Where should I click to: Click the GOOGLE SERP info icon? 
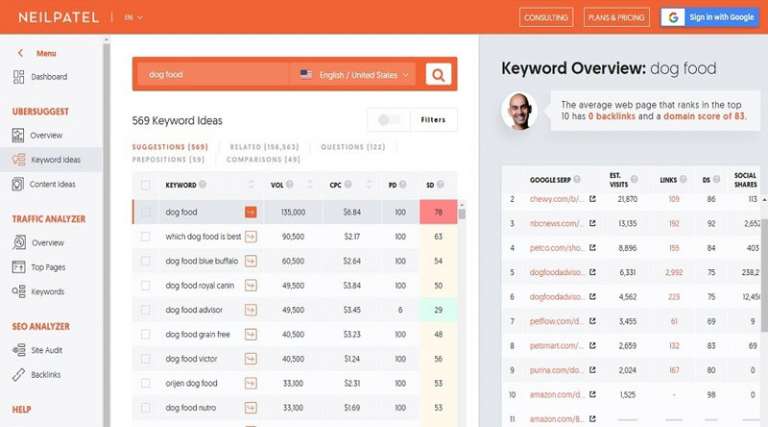pyautogui.click(x=577, y=180)
